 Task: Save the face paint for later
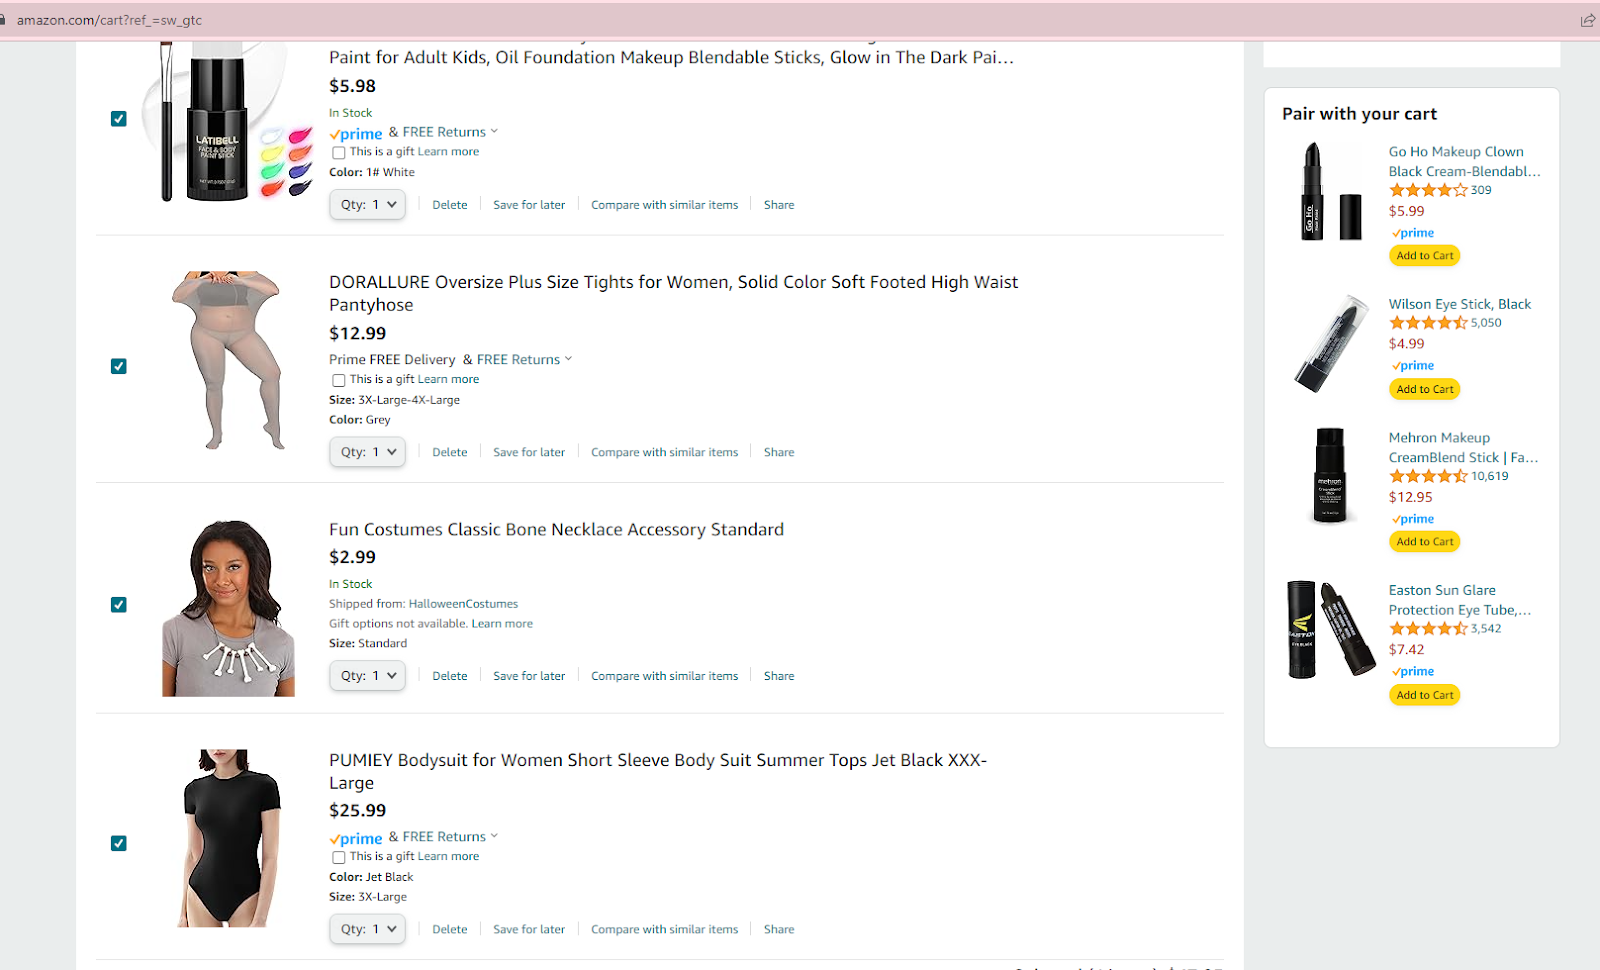click(529, 205)
